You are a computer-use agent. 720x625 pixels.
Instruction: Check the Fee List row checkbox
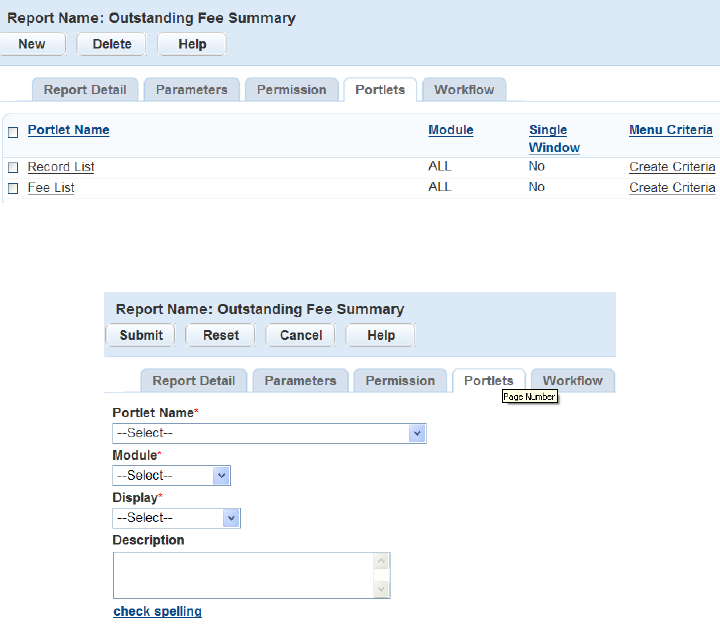point(14,188)
